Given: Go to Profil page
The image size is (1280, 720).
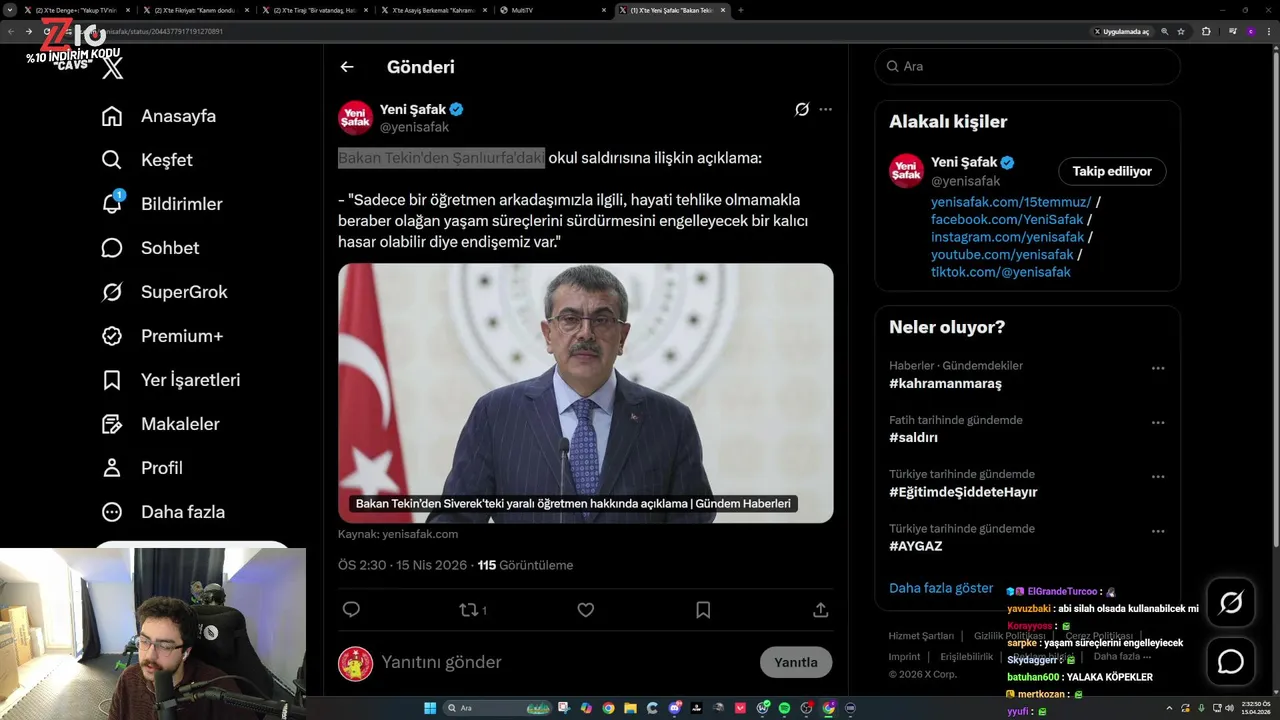Looking at the screenshot, I should pos(142,468).
